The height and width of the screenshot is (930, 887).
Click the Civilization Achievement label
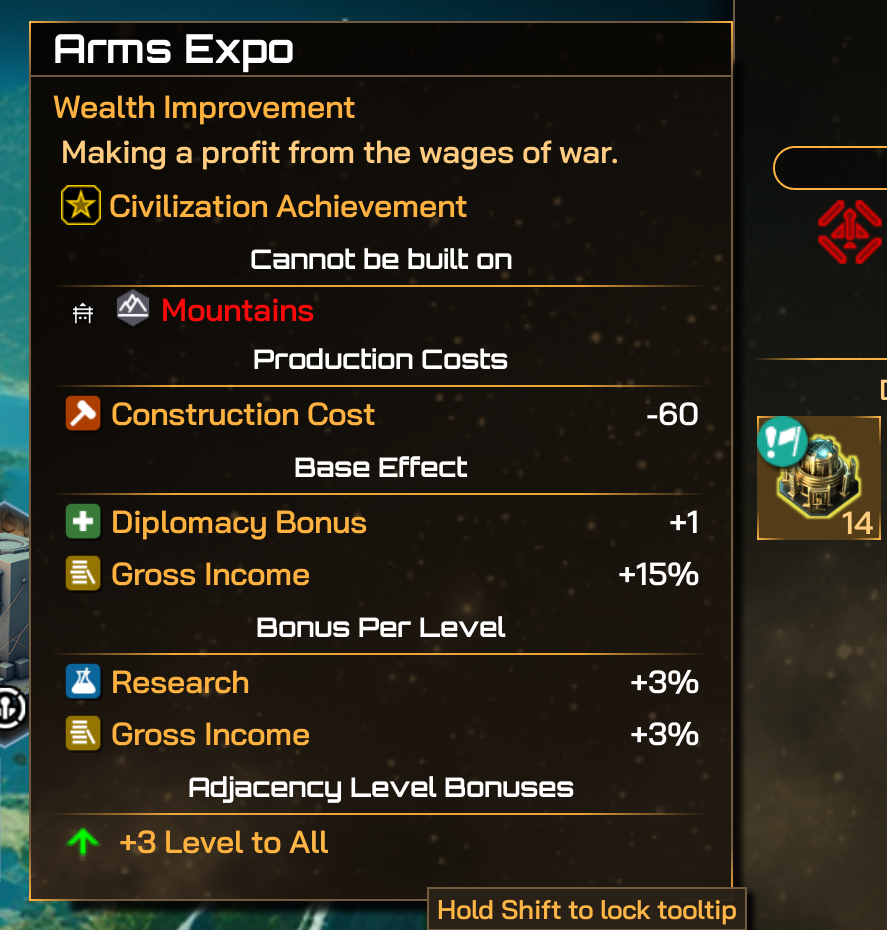[x=287, y=206]
